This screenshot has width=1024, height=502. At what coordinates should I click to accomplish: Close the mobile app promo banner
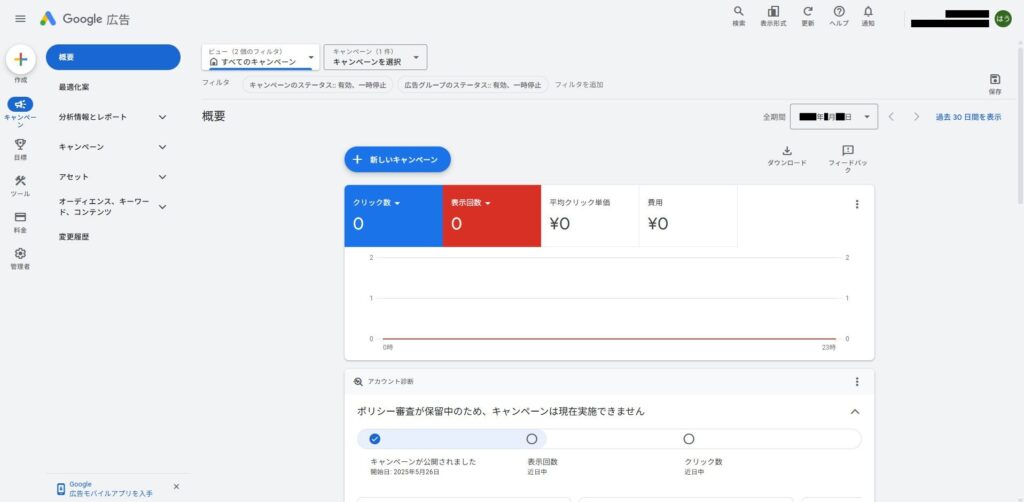click(x=176, y=487)
